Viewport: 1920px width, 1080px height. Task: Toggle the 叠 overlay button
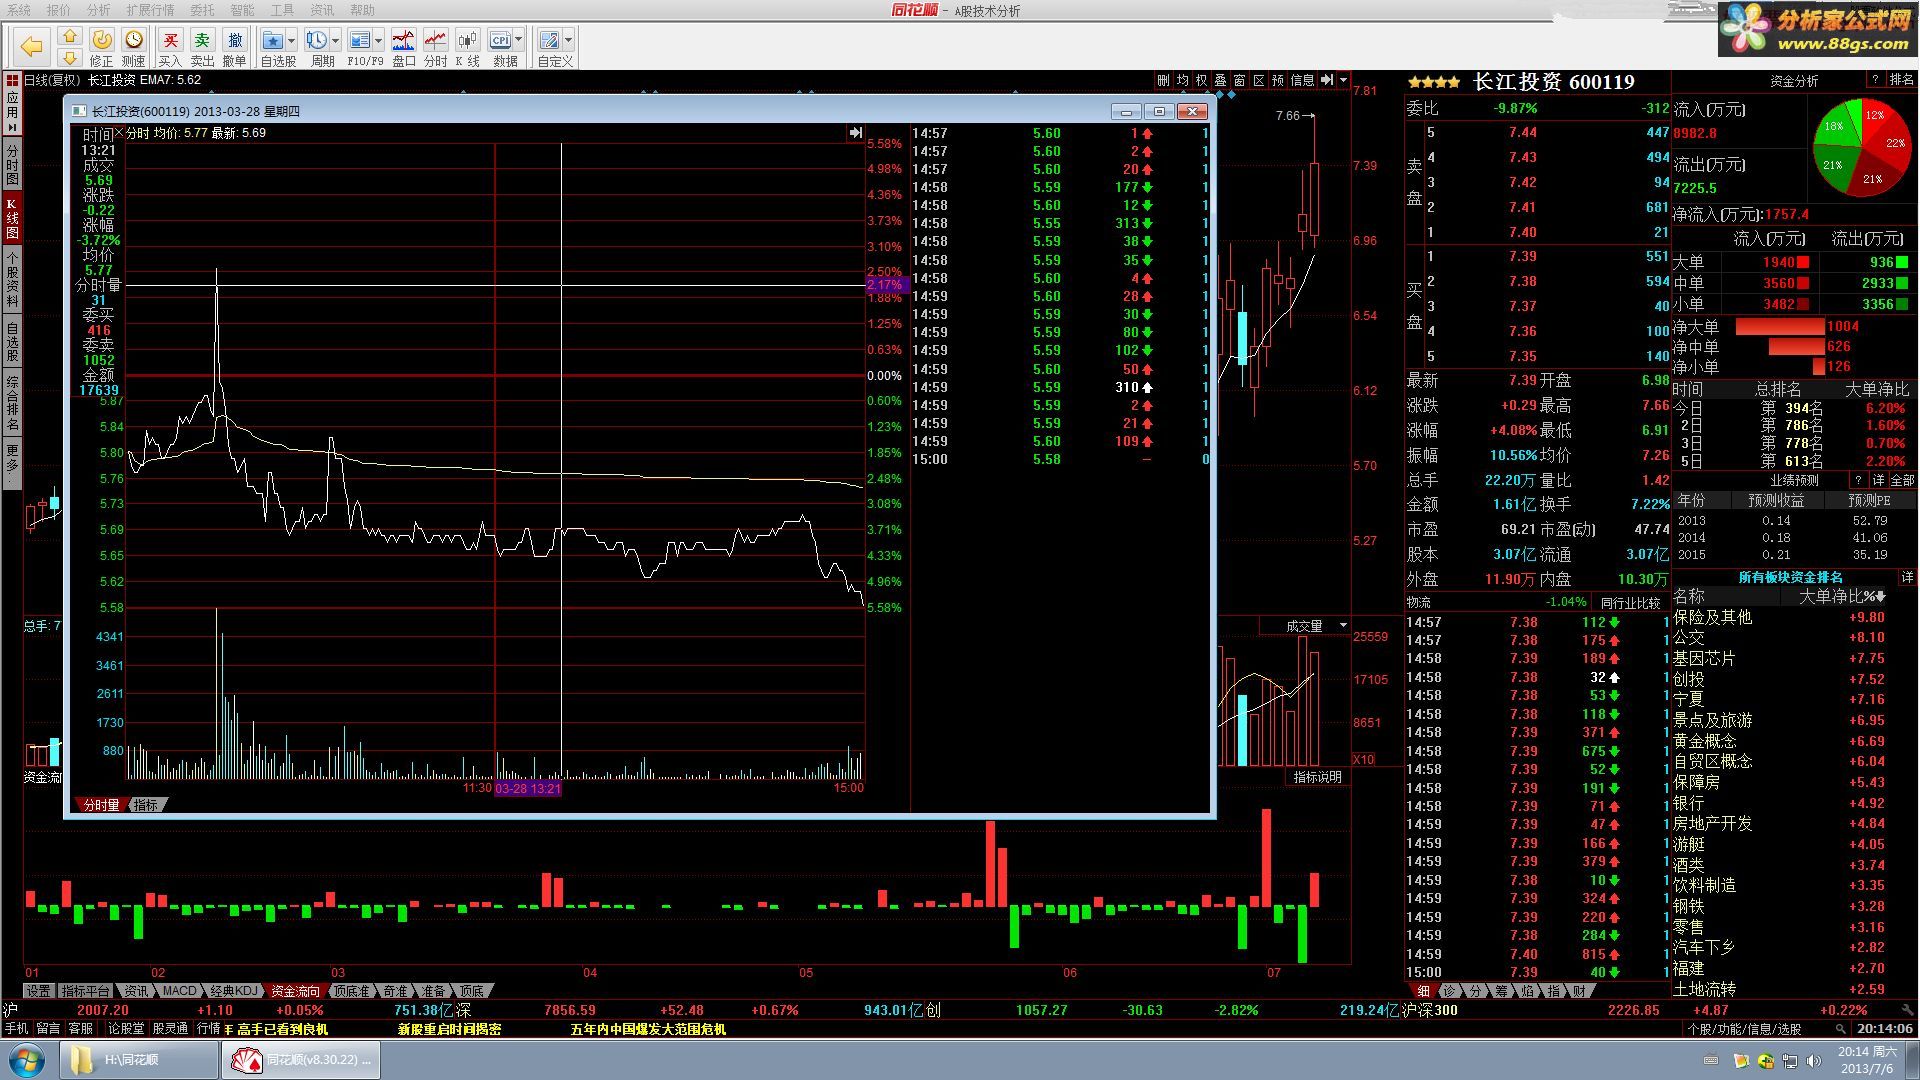[x=1220, y=80]
